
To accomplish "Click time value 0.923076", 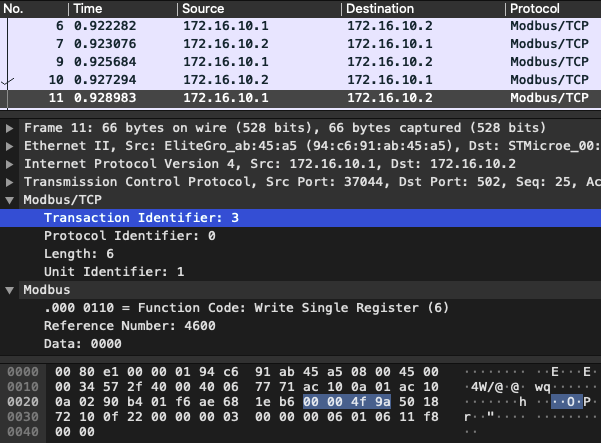I will [105, 44].
